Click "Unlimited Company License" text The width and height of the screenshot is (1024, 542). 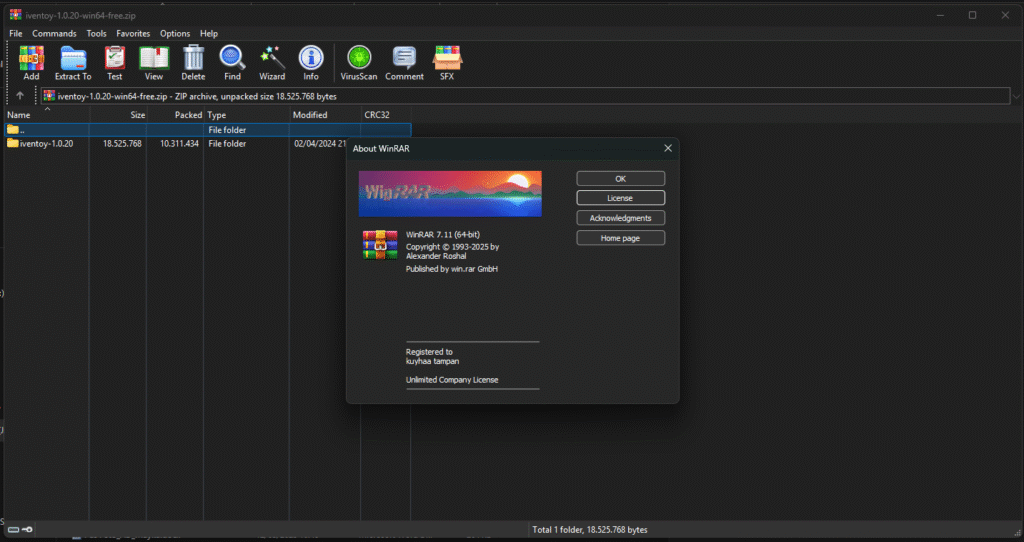(452, 379)
